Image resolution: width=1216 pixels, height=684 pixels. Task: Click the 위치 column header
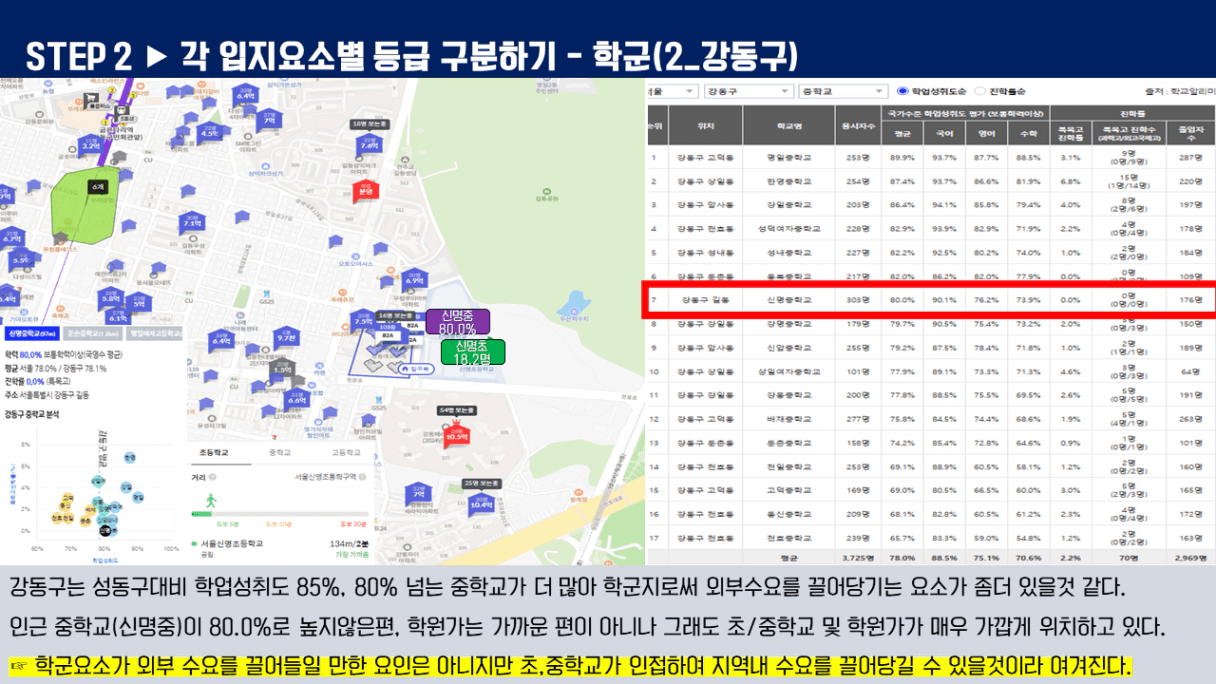pyautogui.click(x=706, y=125)
